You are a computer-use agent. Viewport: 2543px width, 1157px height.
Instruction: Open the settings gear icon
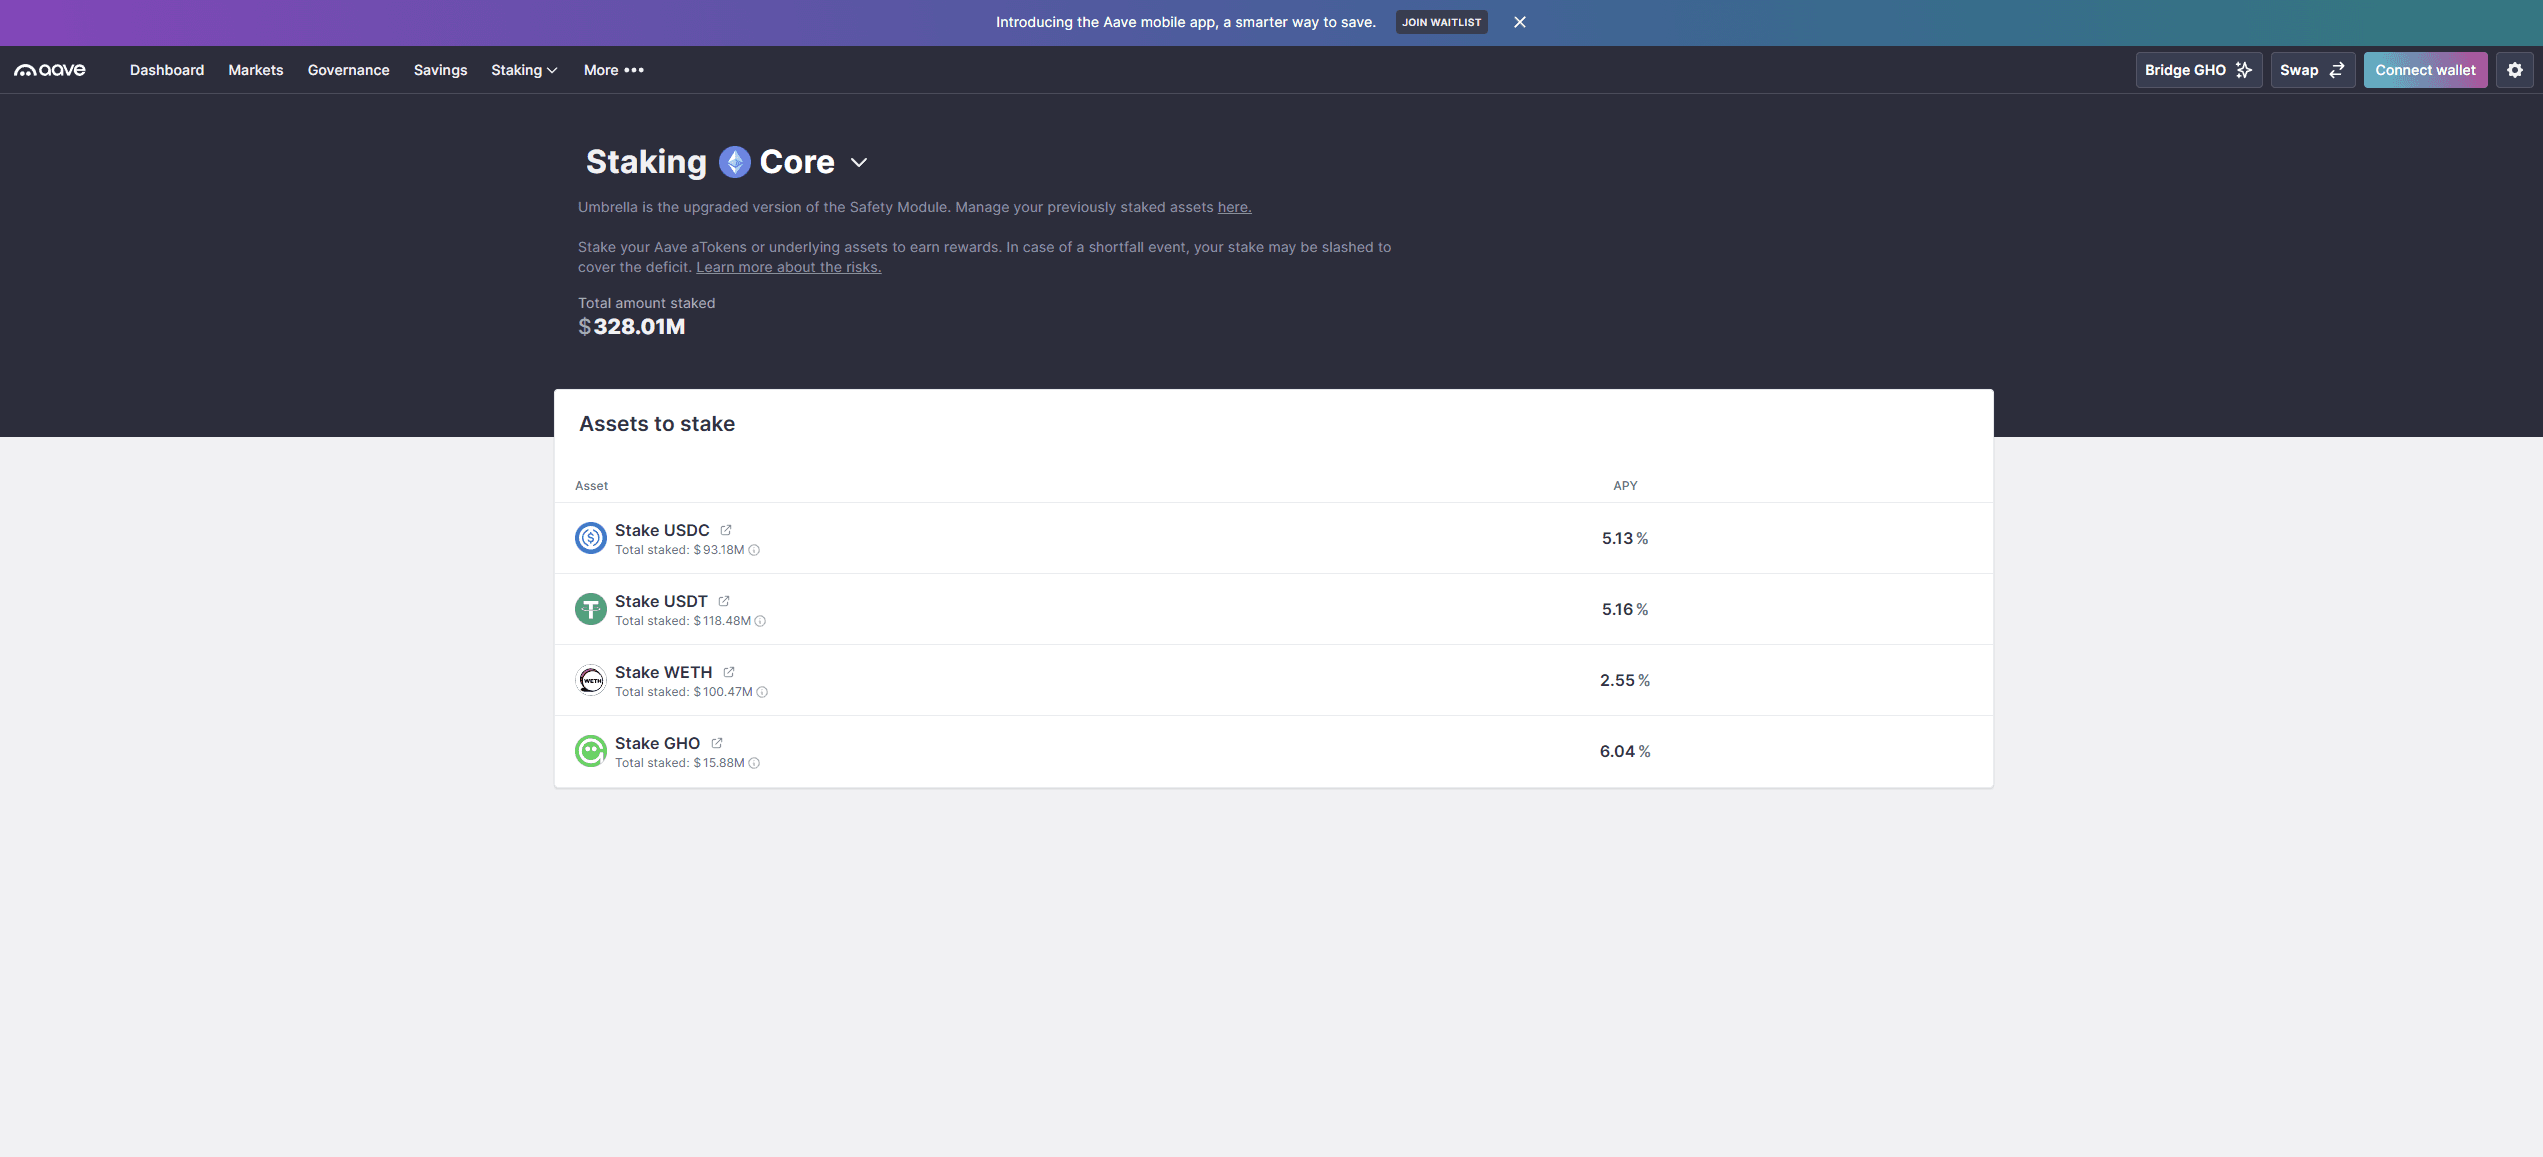click(2514, 70)
